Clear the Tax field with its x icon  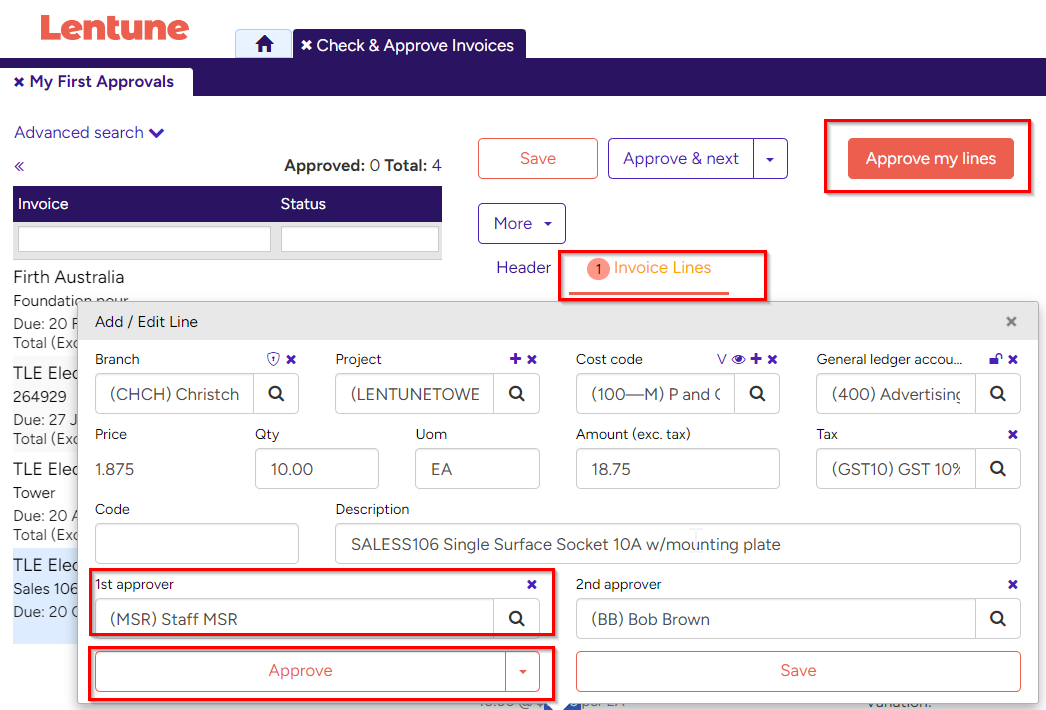click(1012, 434)
